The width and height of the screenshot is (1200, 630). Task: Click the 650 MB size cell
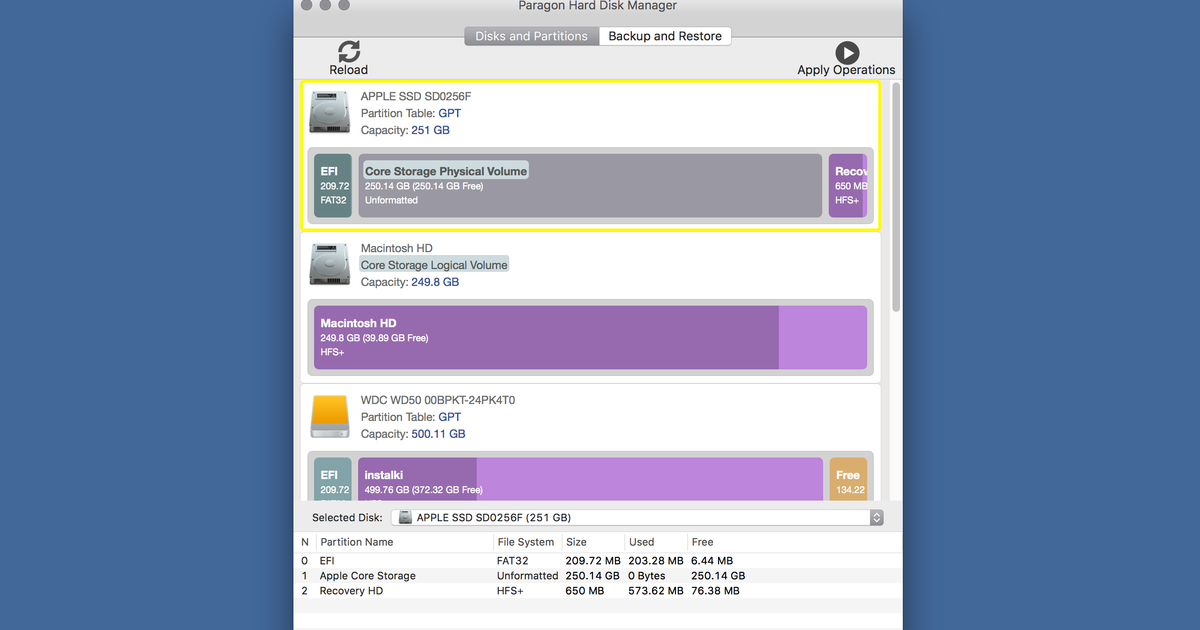coord(584,591)
